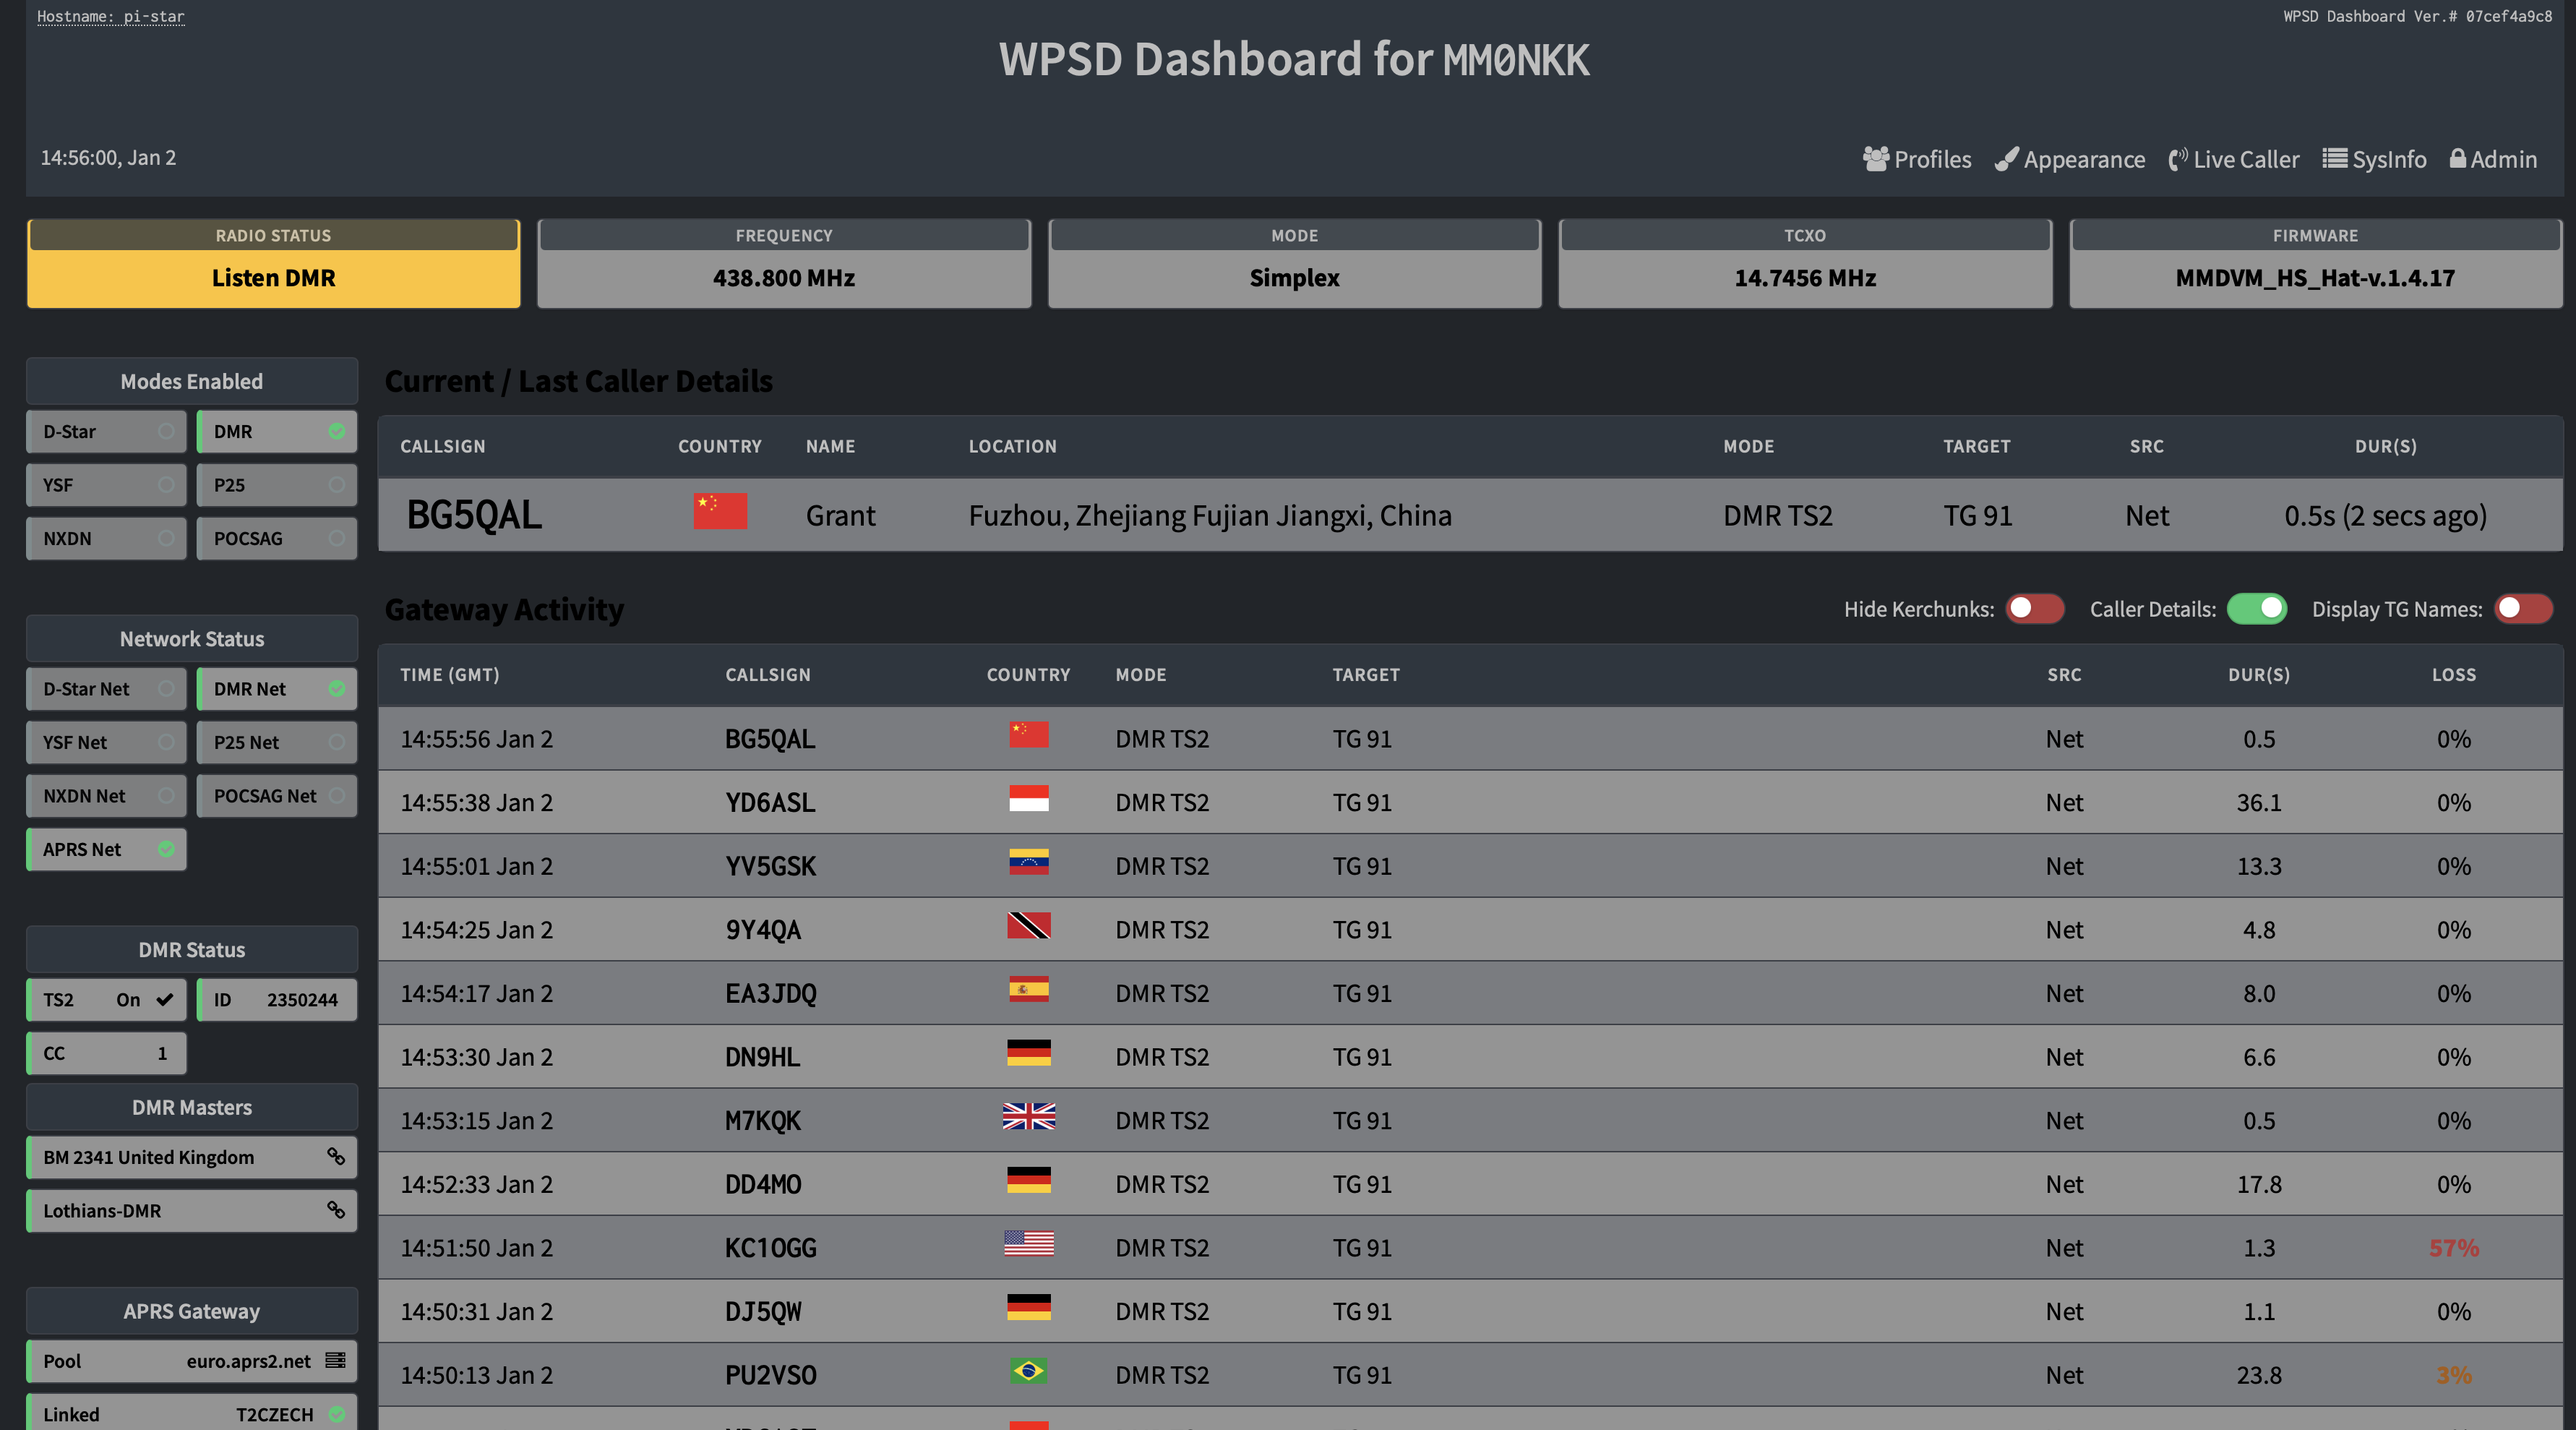Image resolution: width=2576 pixels, height=1430 pixels.
Task: Click the China flag beside Grant
Action: tap(720, 511)
